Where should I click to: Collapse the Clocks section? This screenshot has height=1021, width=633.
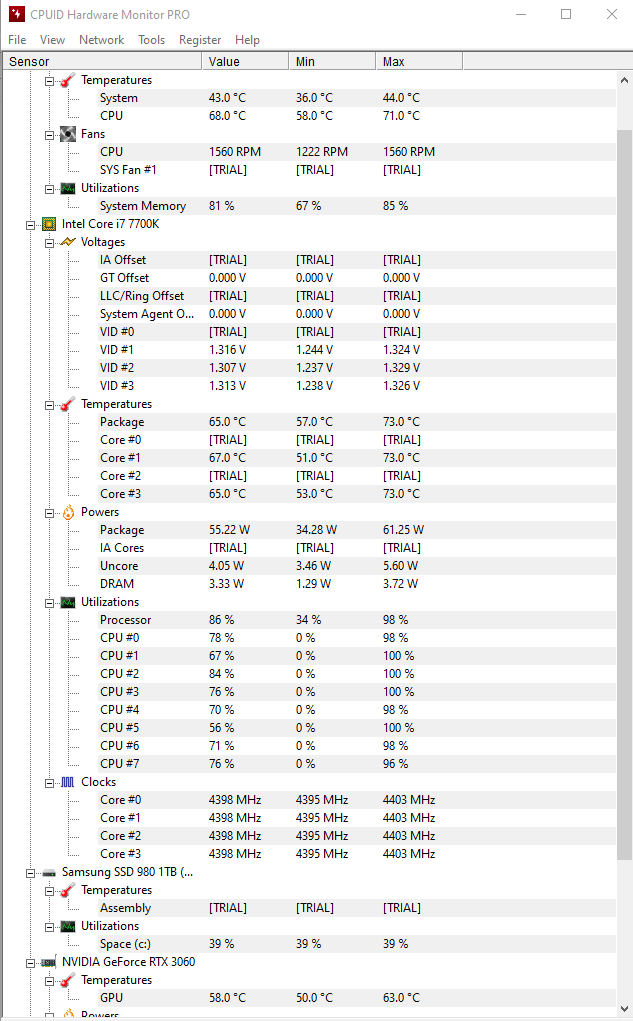click(x=49, y=783)
